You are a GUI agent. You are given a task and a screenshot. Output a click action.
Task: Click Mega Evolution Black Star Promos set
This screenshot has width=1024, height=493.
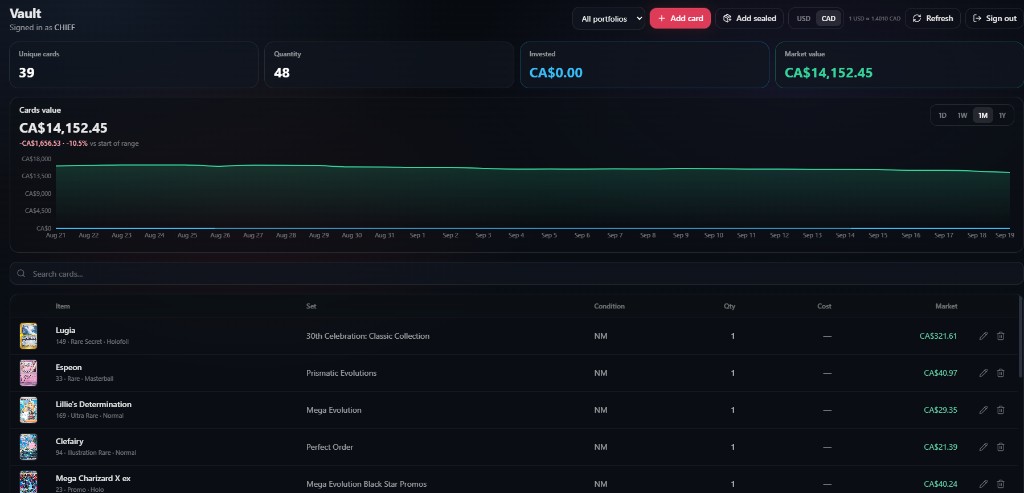tap(366, 484)
